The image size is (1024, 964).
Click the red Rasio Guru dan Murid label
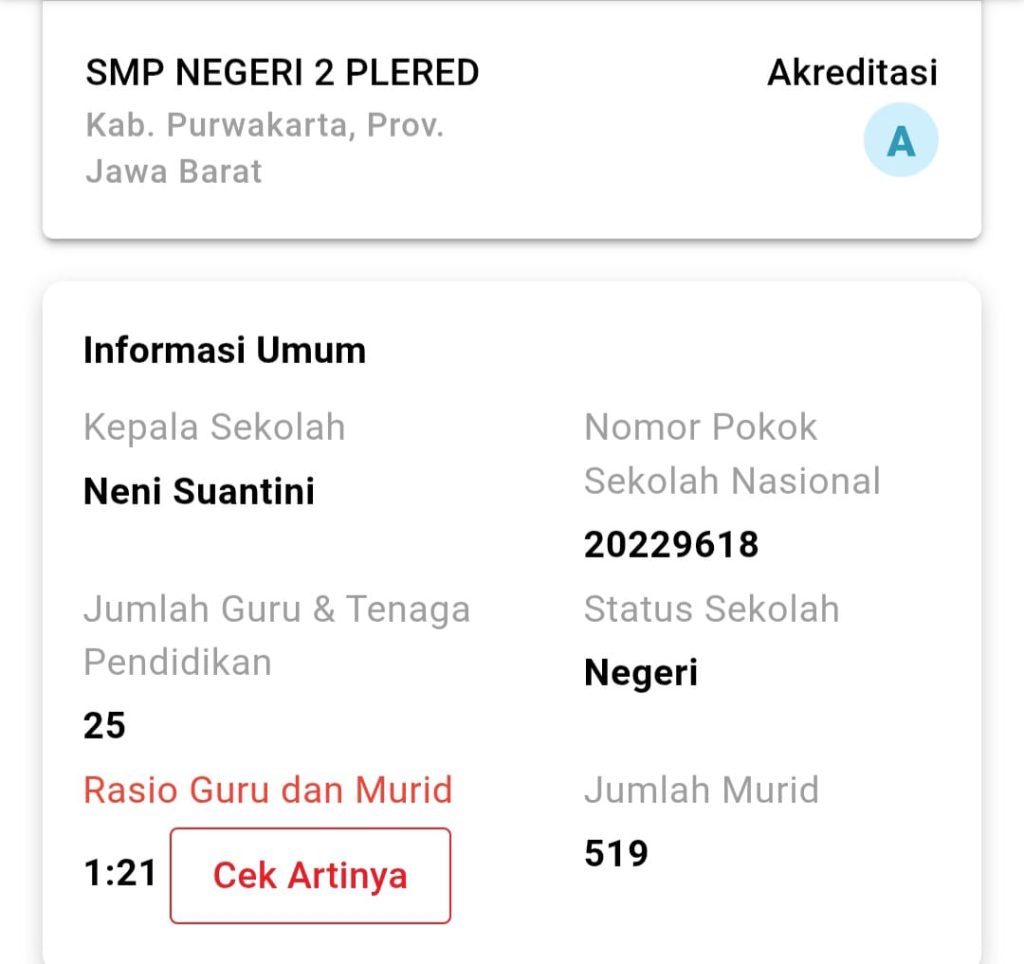click(x=268, y=790)
